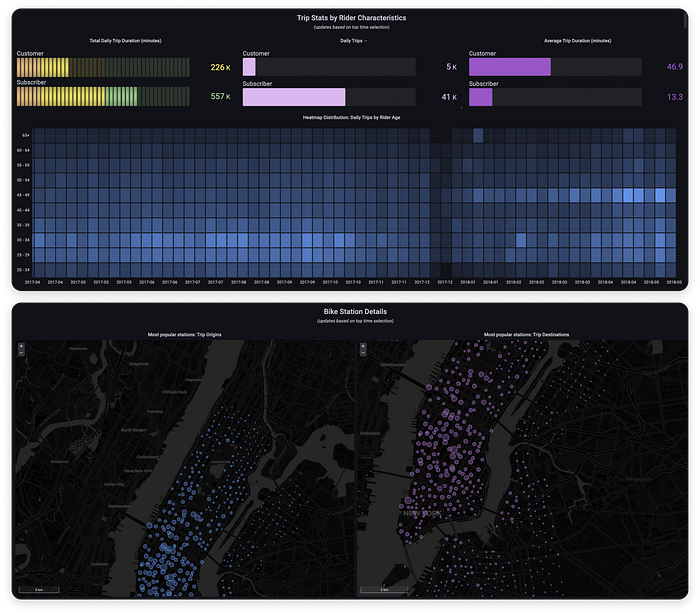Image resolution: width=700 pixels, height=614 pixels.
Task: Click the 35 - 39 age row label
Action: 23,225
